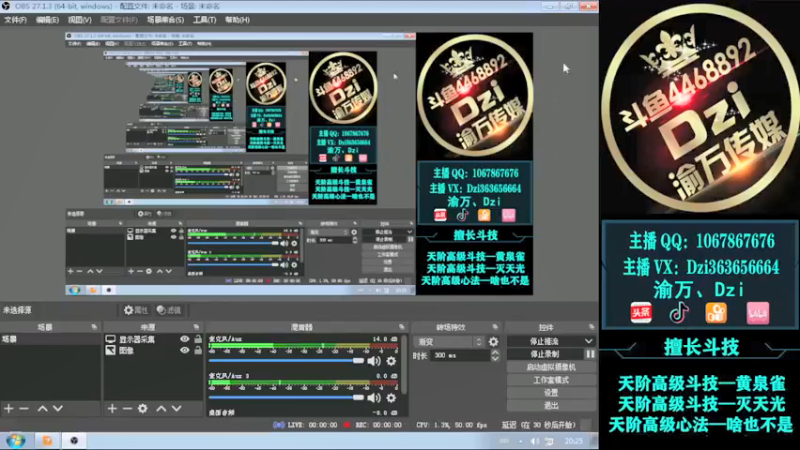The width and height of the screenshot is (800, 450).
Task: Select the 场景 item in scenes list
Action: click(50, 339)
